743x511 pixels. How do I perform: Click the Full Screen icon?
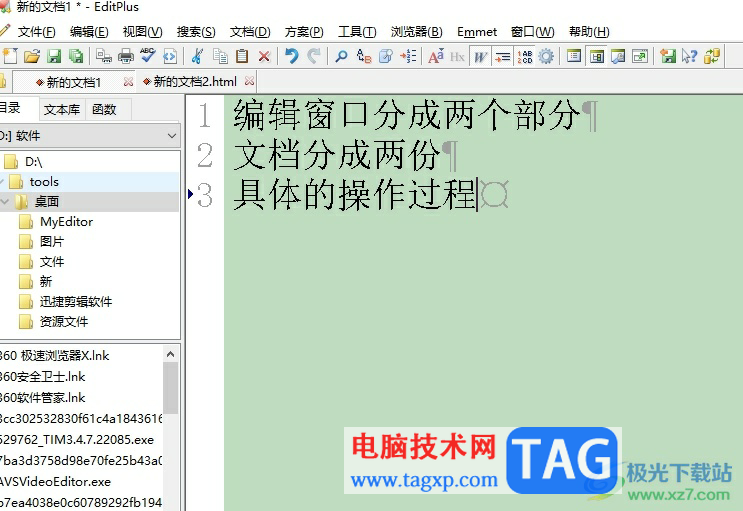click(x=640, y=56)
